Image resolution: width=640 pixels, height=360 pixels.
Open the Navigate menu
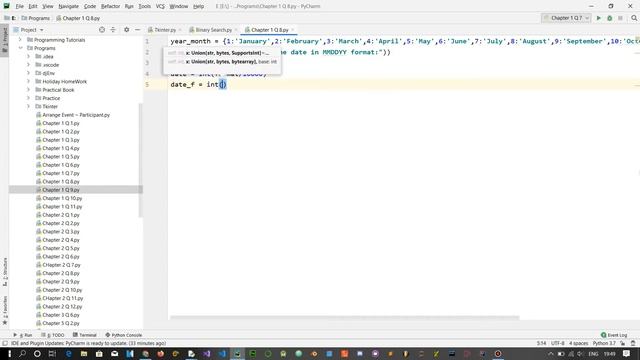(x=68, y=7)
